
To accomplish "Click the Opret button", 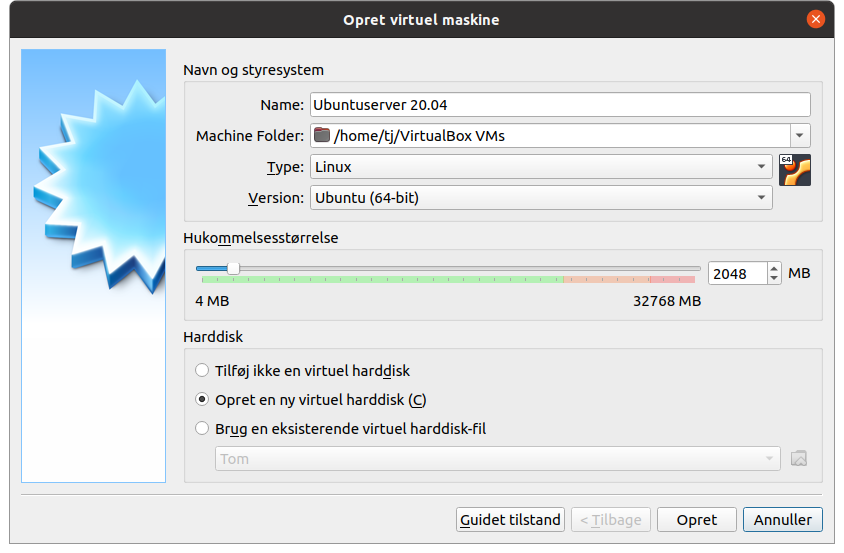I will pyautogui.click(x=697, y=520).
